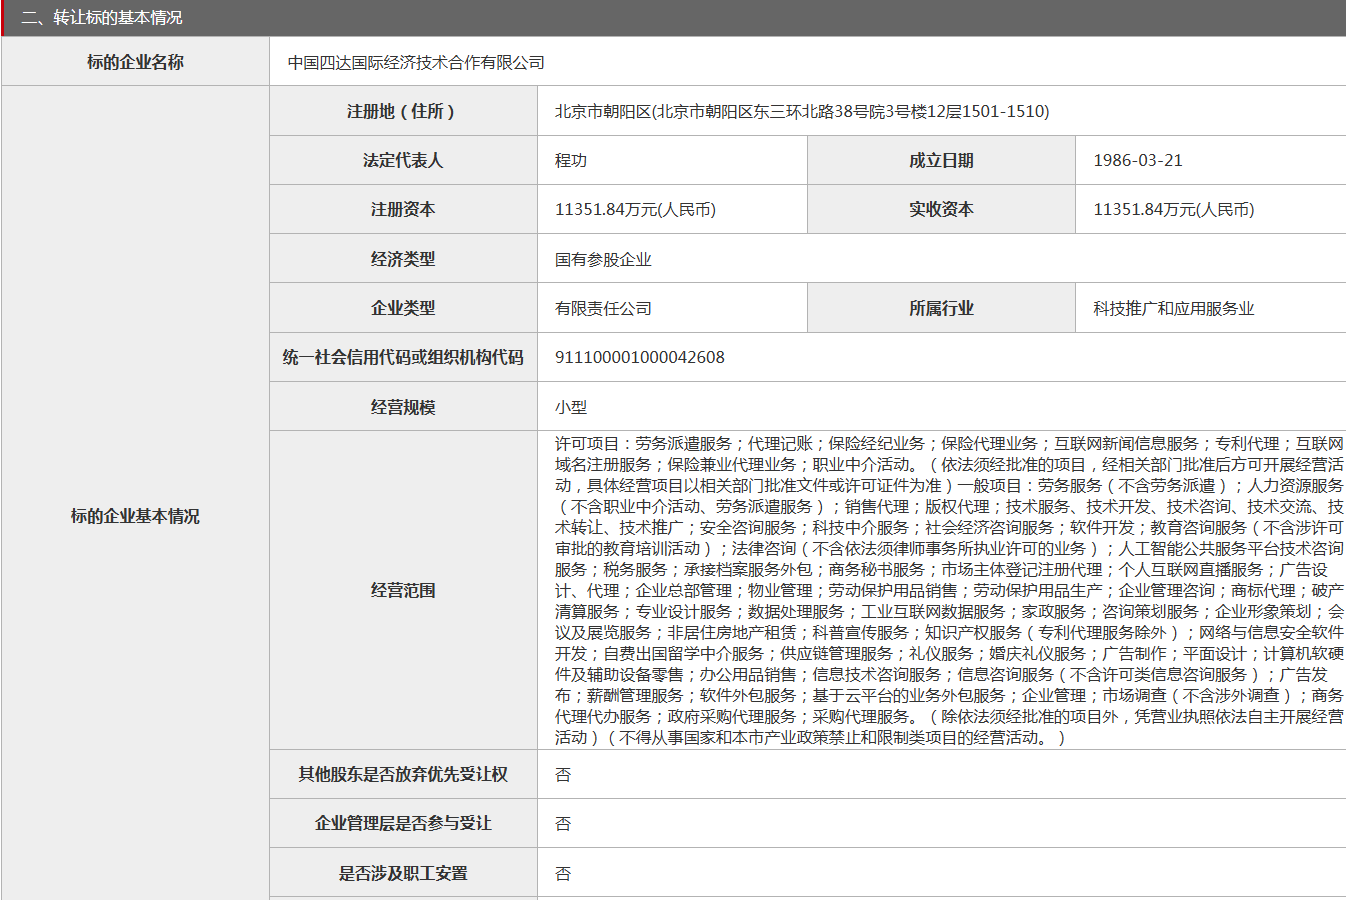Click the 实收资本 label
1346x900 pixels.
pos(941,209)
